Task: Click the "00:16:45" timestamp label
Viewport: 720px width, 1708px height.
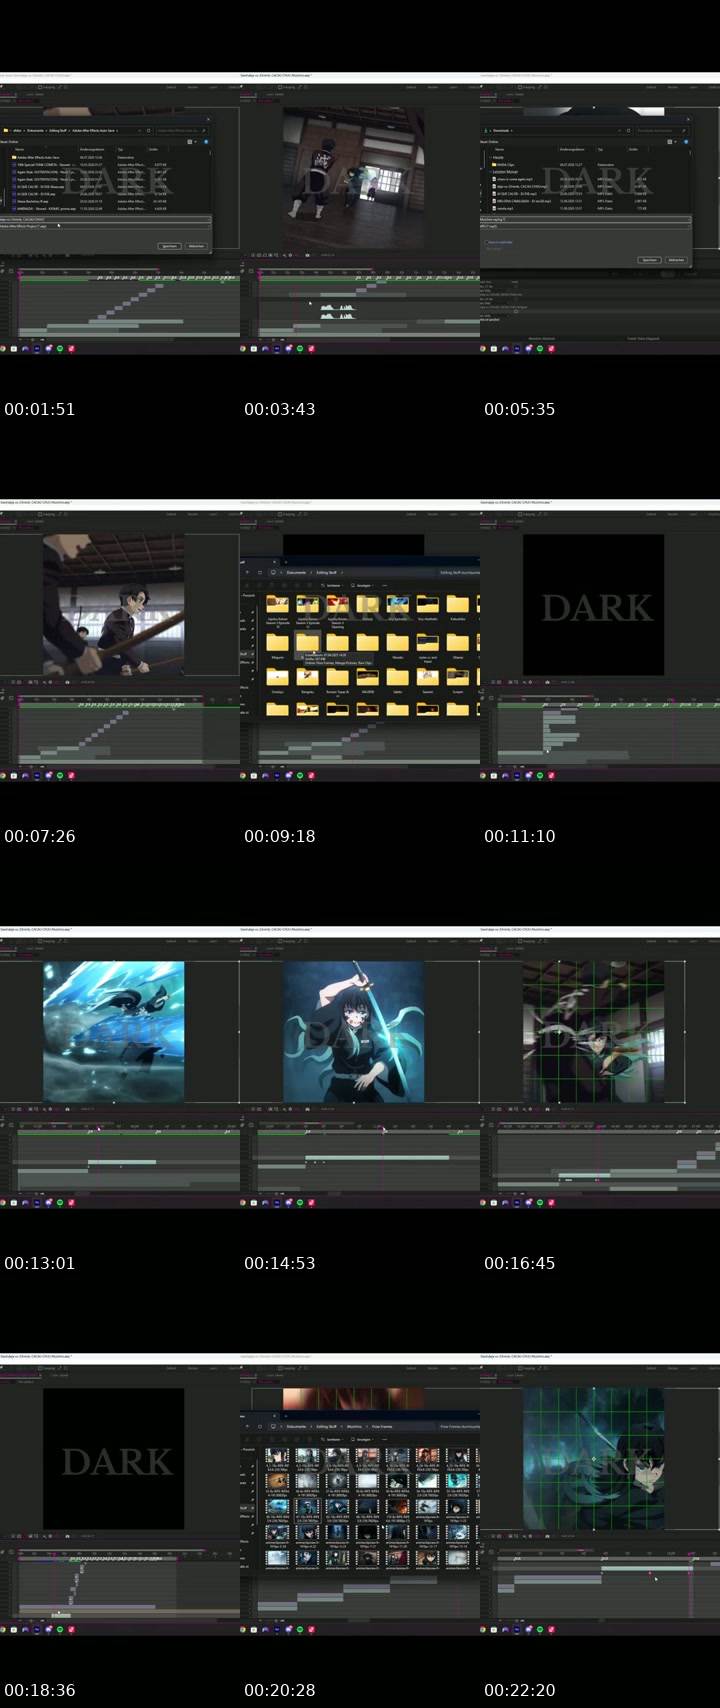Action: [x=520, y=1263]
